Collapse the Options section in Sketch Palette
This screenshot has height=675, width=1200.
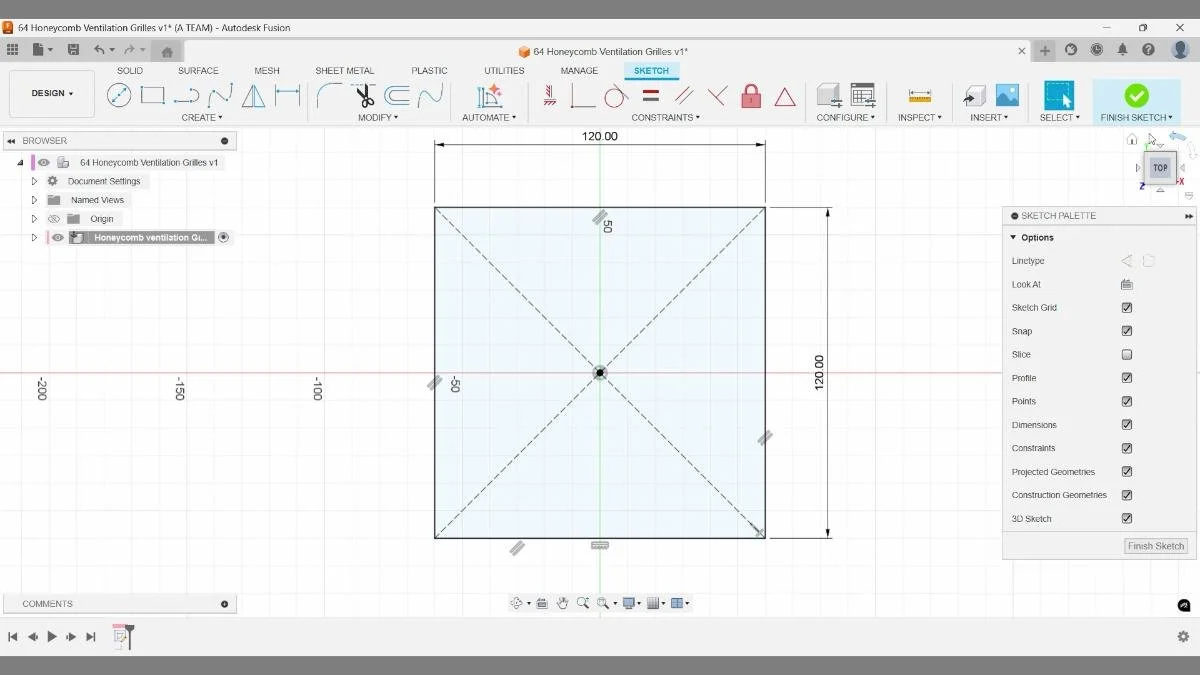1015,237
